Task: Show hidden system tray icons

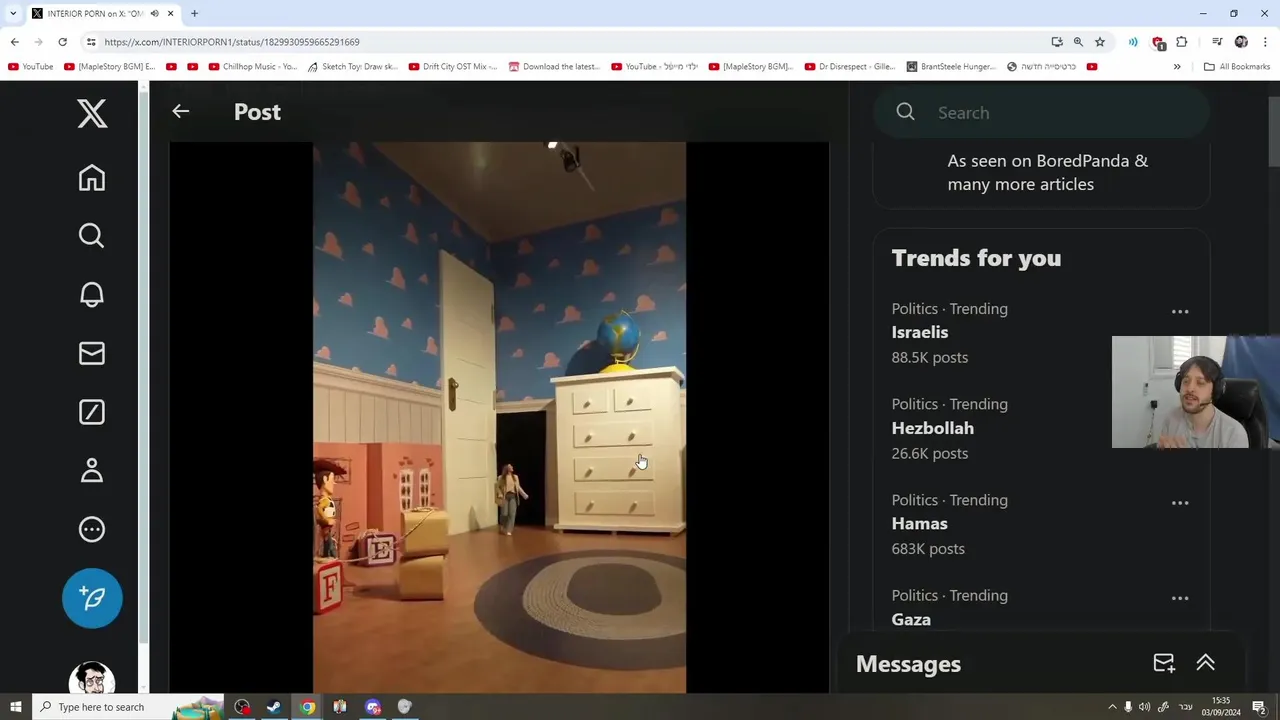Action: pyautogui.click(x=1112, y=707)
